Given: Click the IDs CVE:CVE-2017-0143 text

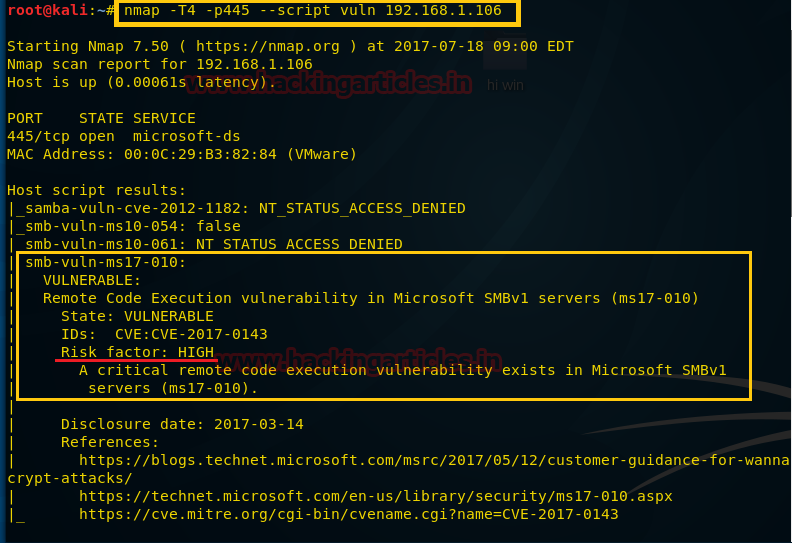Looking at the screenshot, I should click(164, 334).
